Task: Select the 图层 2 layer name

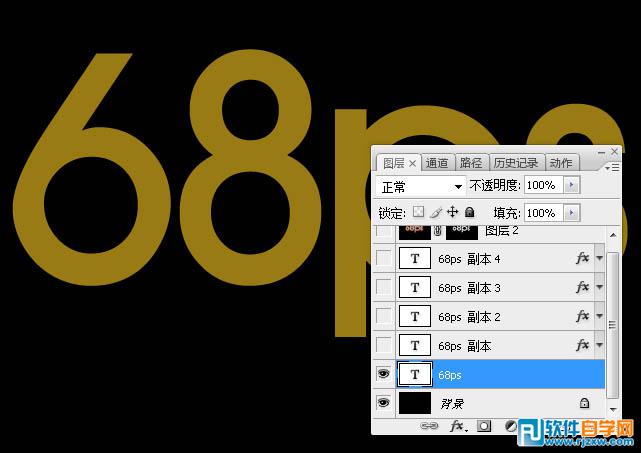Action: pyautogui.click(x=502, y=231)
